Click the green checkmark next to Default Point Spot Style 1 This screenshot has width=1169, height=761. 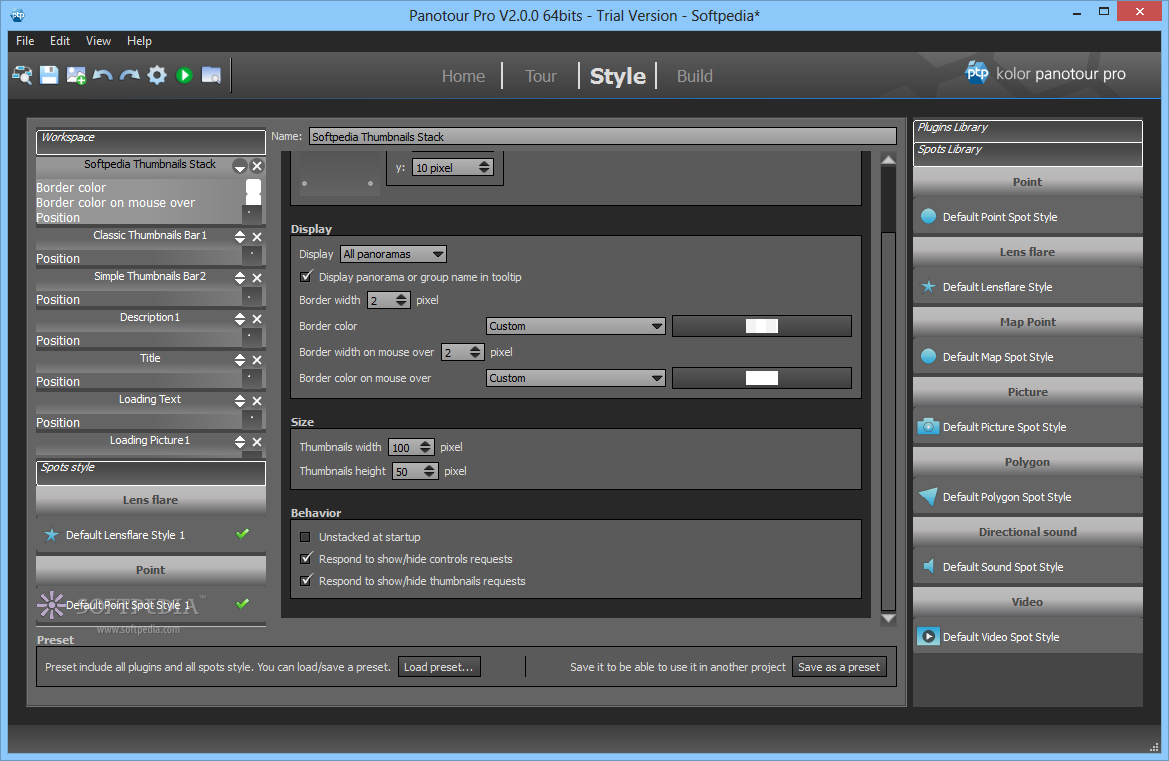pos(242,604)
